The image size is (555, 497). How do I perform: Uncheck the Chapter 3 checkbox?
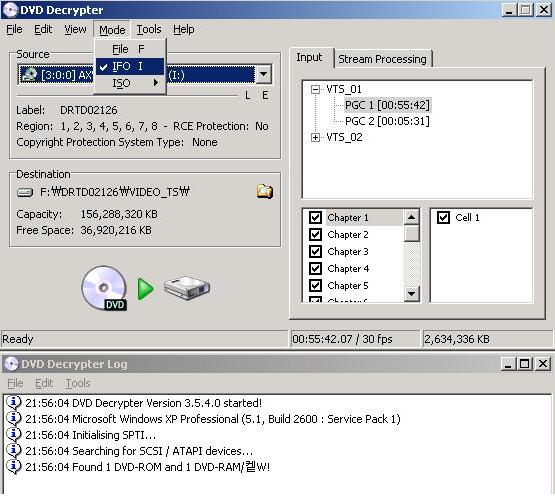(x=315, y=251)
